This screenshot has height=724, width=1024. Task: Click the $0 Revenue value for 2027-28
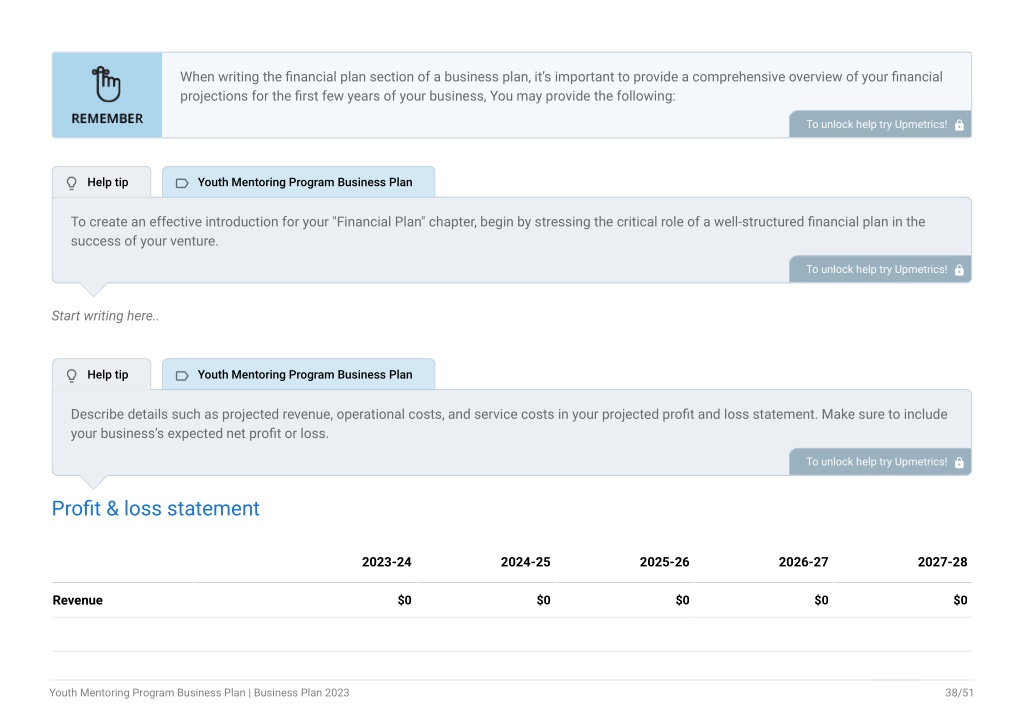pyautogui.click(x=960, y=601)
